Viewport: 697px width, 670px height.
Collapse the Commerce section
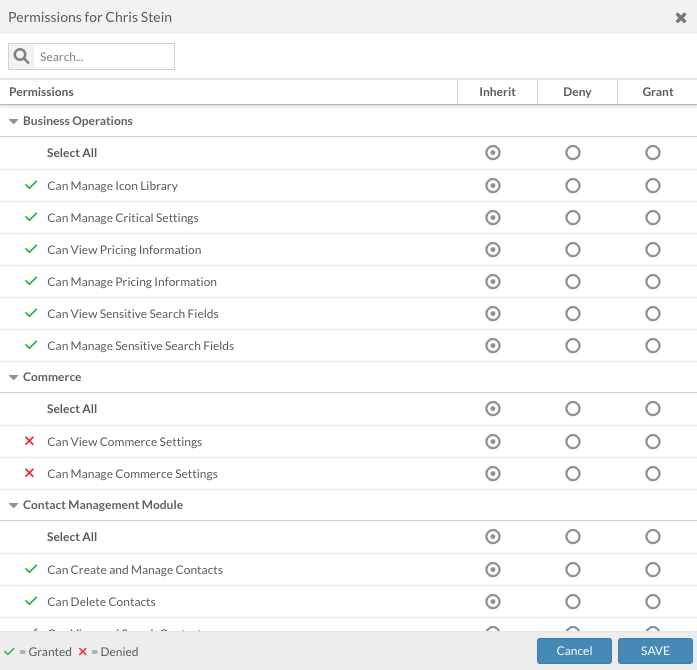point(13,377)
